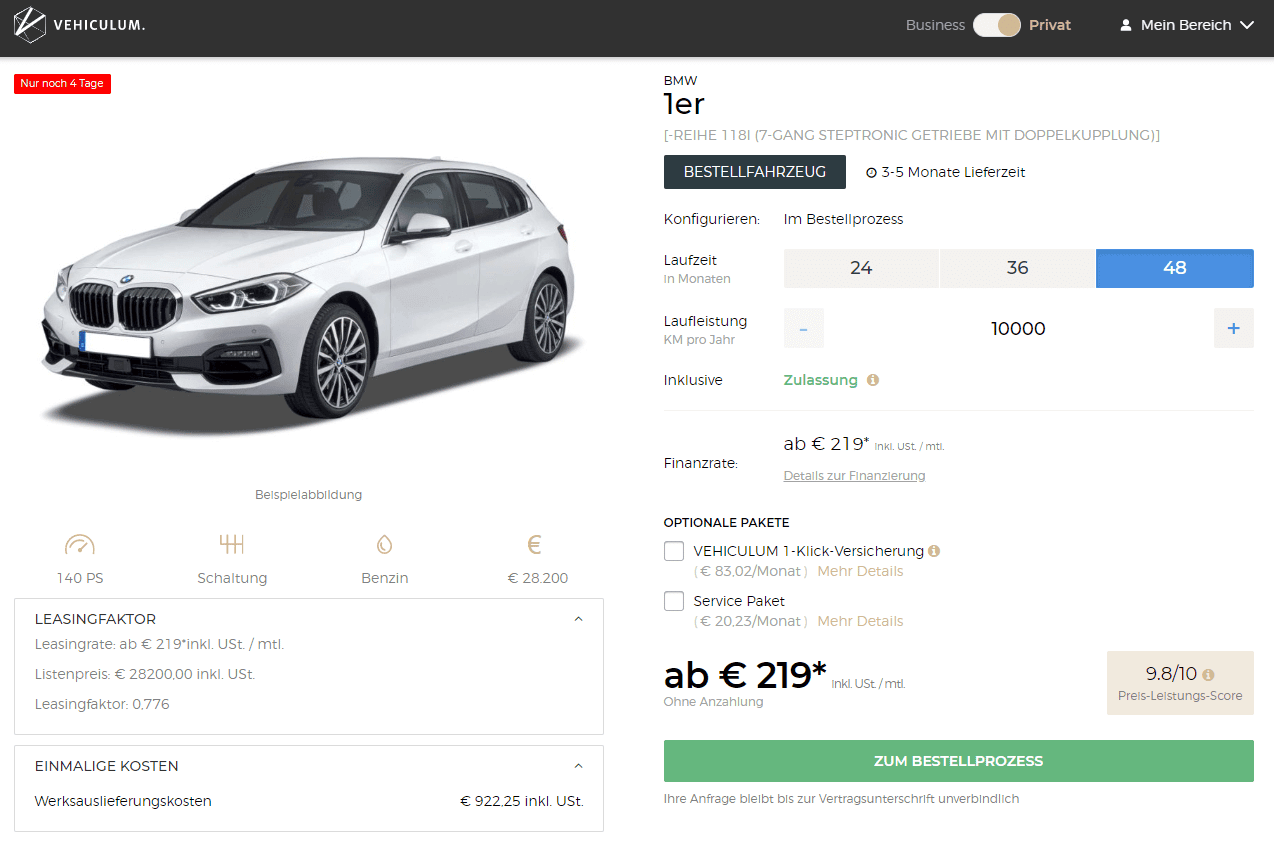Screen dimensions: 1274x847
Task: Click the Bestellfahrzeug button
Action: (755, 172)
